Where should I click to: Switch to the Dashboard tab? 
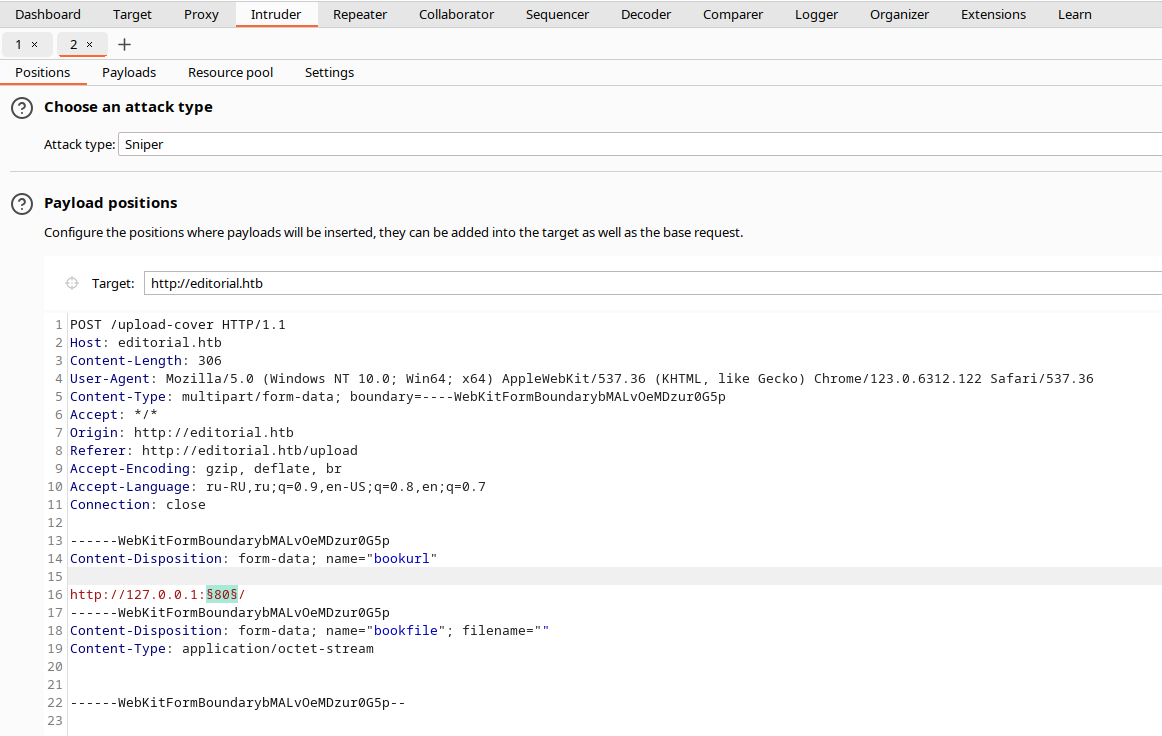pos(48,14)
